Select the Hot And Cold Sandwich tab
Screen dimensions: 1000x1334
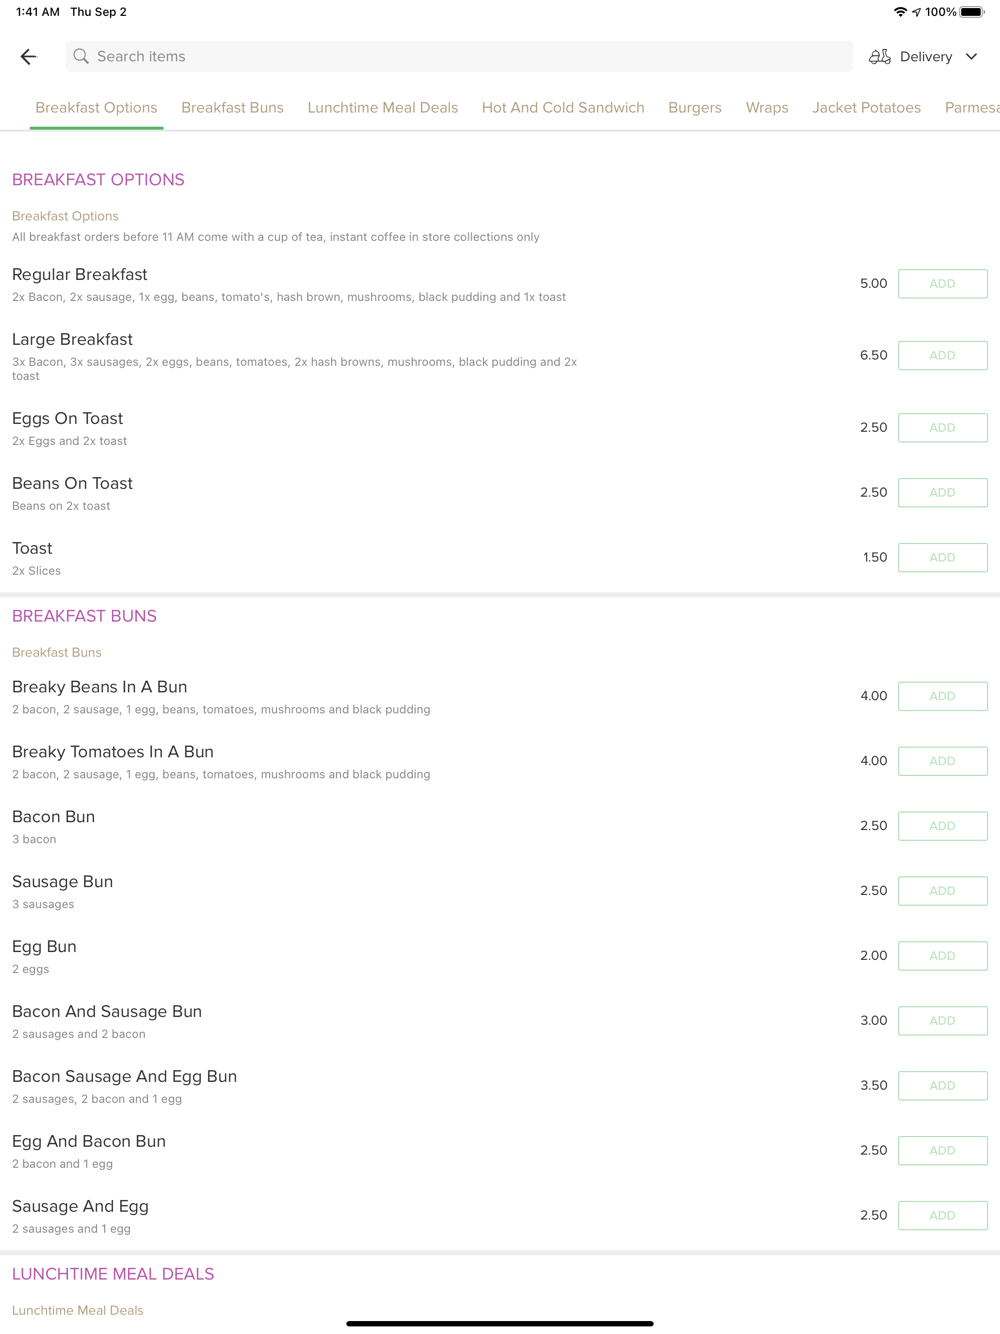(563, 108)
